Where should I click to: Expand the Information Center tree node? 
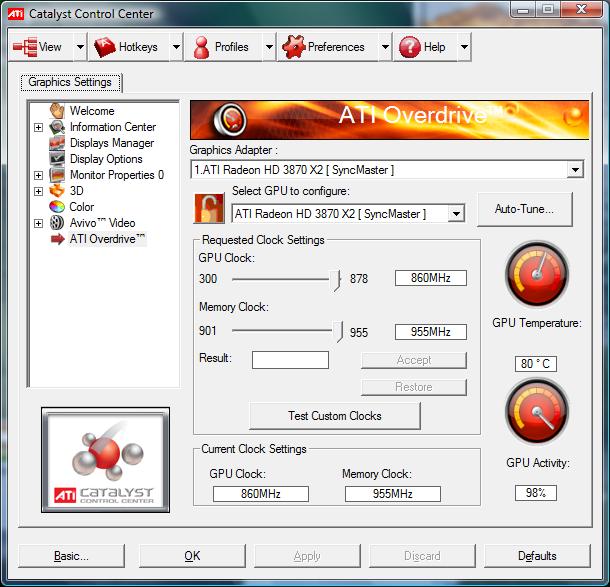pyautogui.click(x=39, y=127)
